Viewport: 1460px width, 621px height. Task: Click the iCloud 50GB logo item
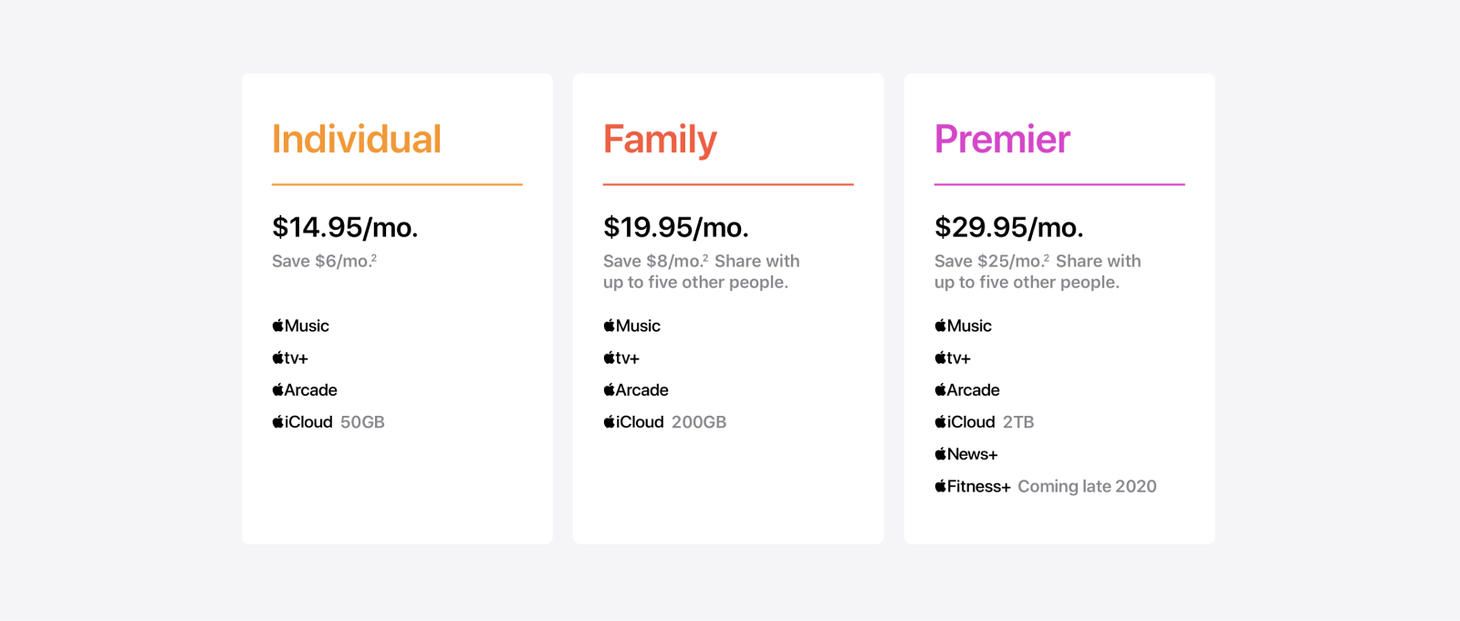[328, 422]
